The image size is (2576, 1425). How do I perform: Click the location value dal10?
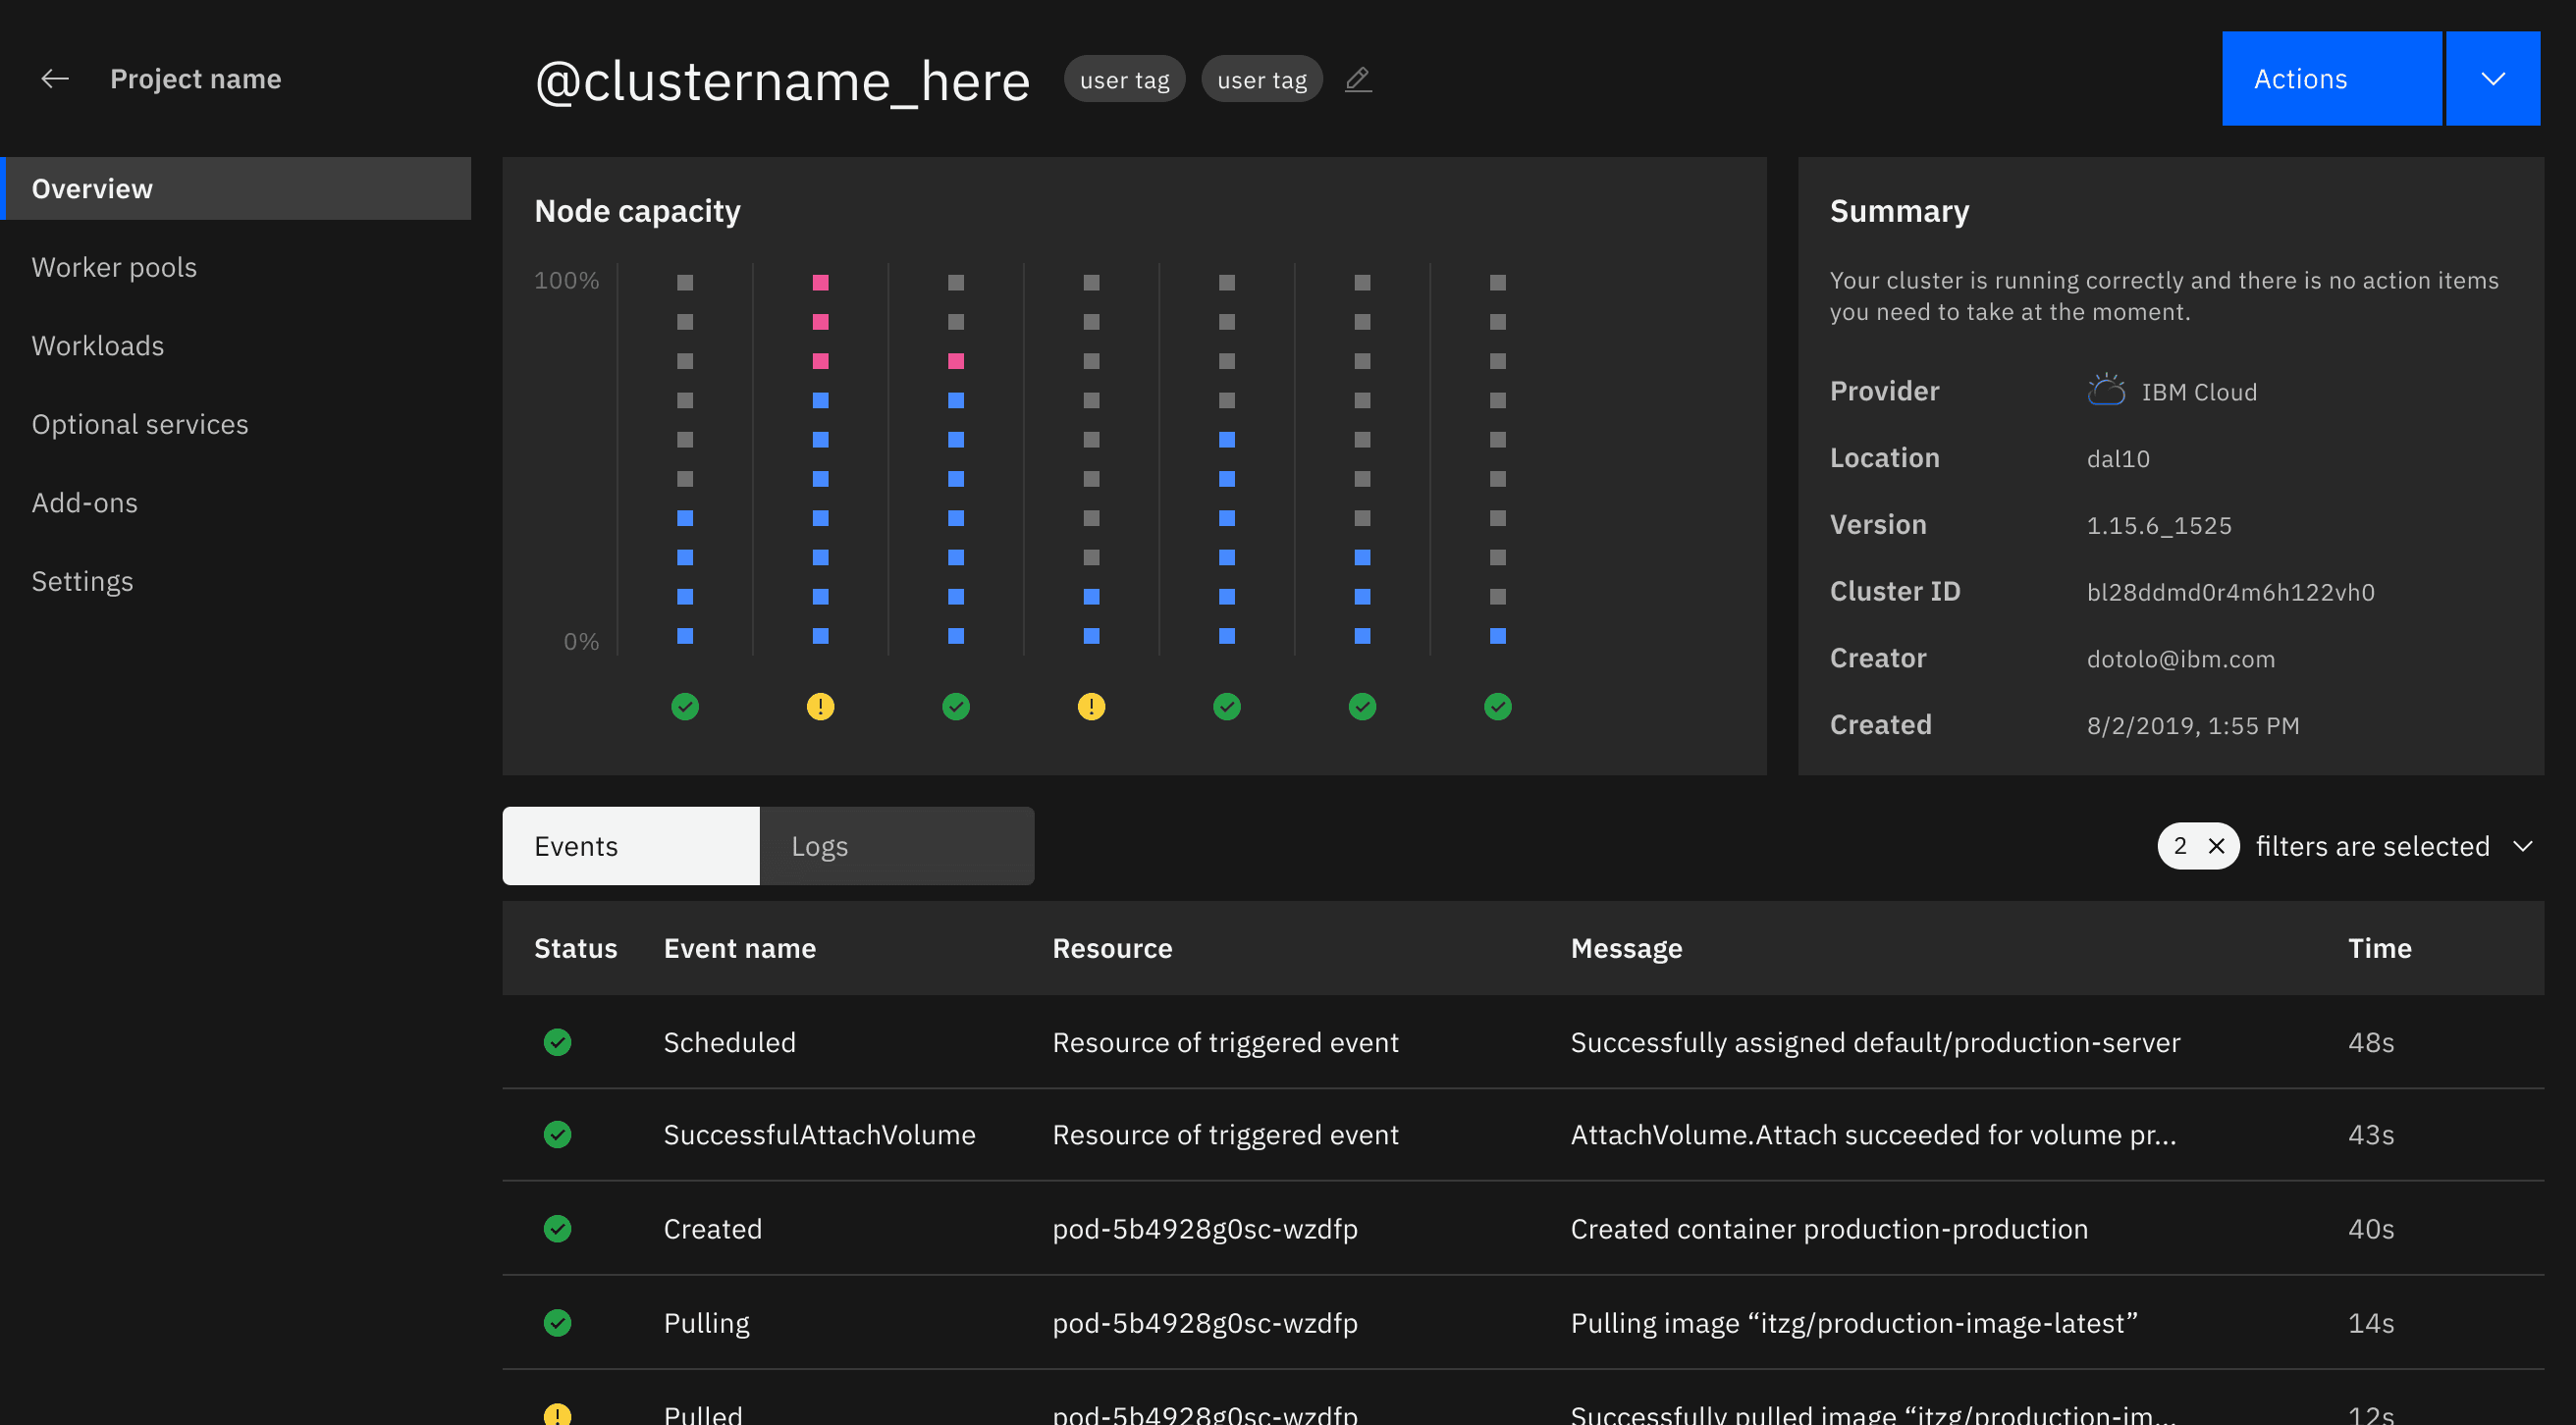click(x=2118, y=458)
